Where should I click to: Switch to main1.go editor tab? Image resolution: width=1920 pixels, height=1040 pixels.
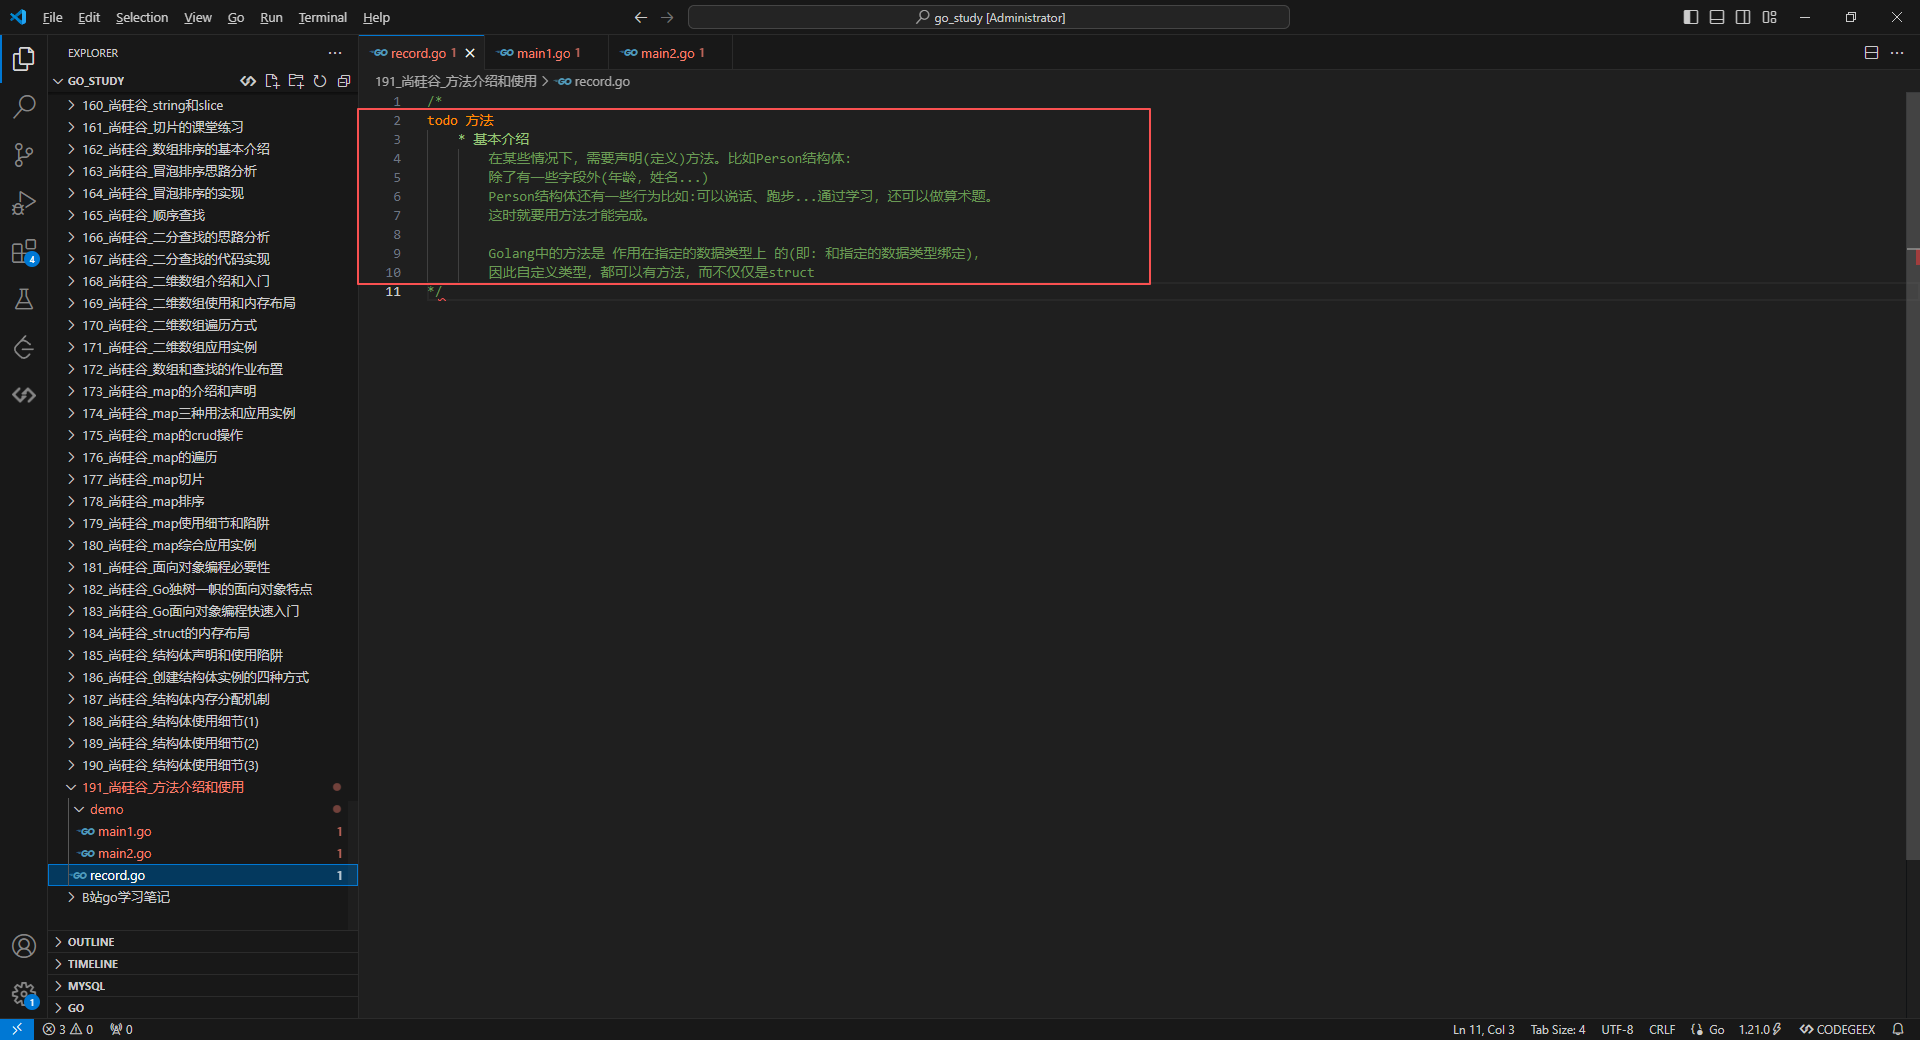click(x=544, y=53)
